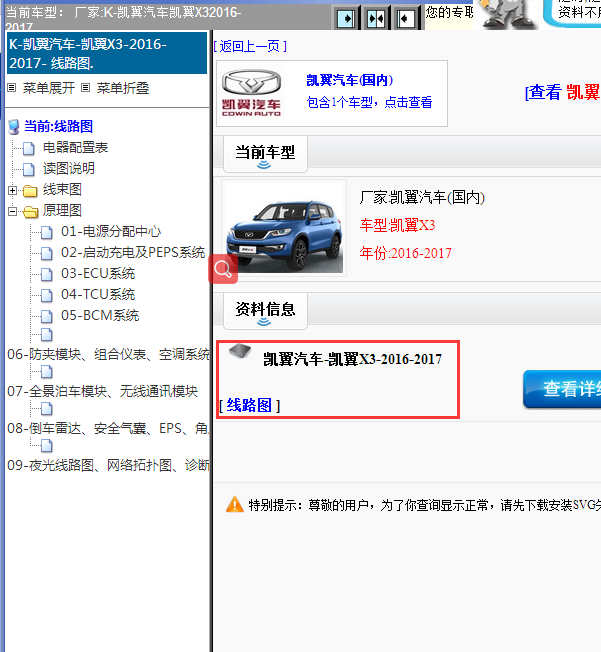Click the page icon for 读图说明
This screenshot has width=601, height=652.
point(29,169)
